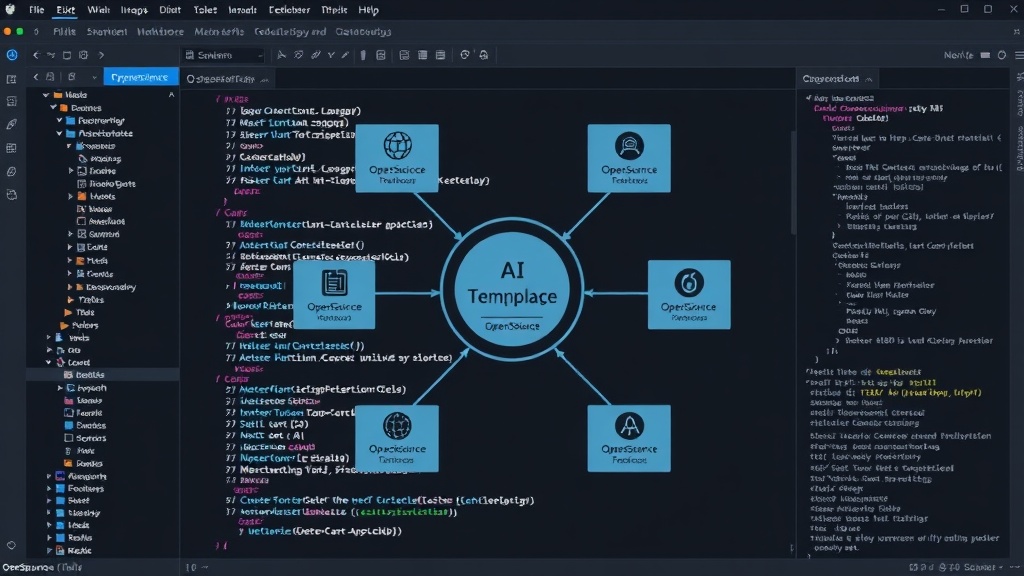This screenshot has height=576, width=1024.
Task: Click the save disk icon in toolbar
Action: click(381, 55)
